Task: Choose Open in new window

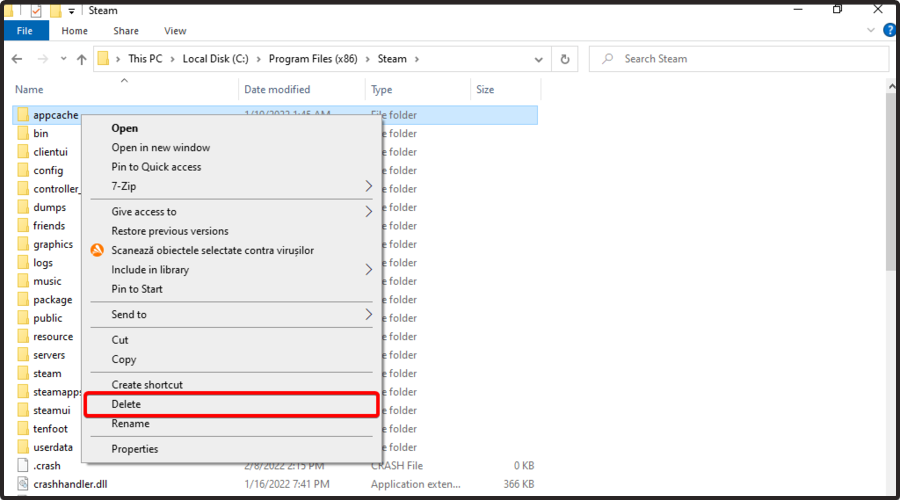Action: pos(232,148)
